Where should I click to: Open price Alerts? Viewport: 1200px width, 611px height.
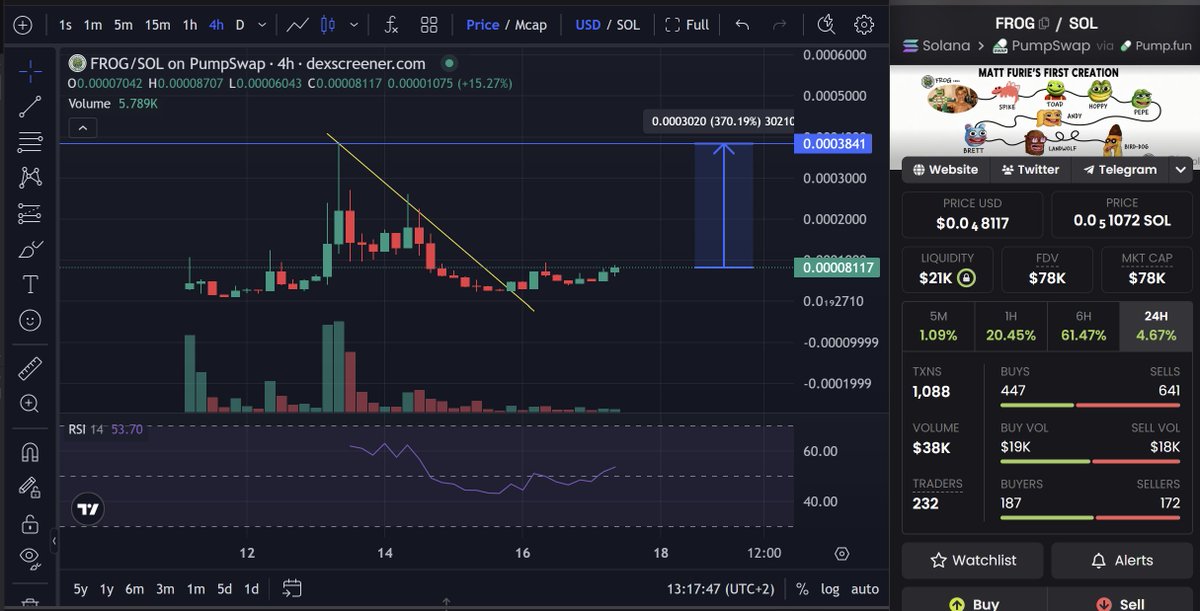click(x=1122, y=560)
